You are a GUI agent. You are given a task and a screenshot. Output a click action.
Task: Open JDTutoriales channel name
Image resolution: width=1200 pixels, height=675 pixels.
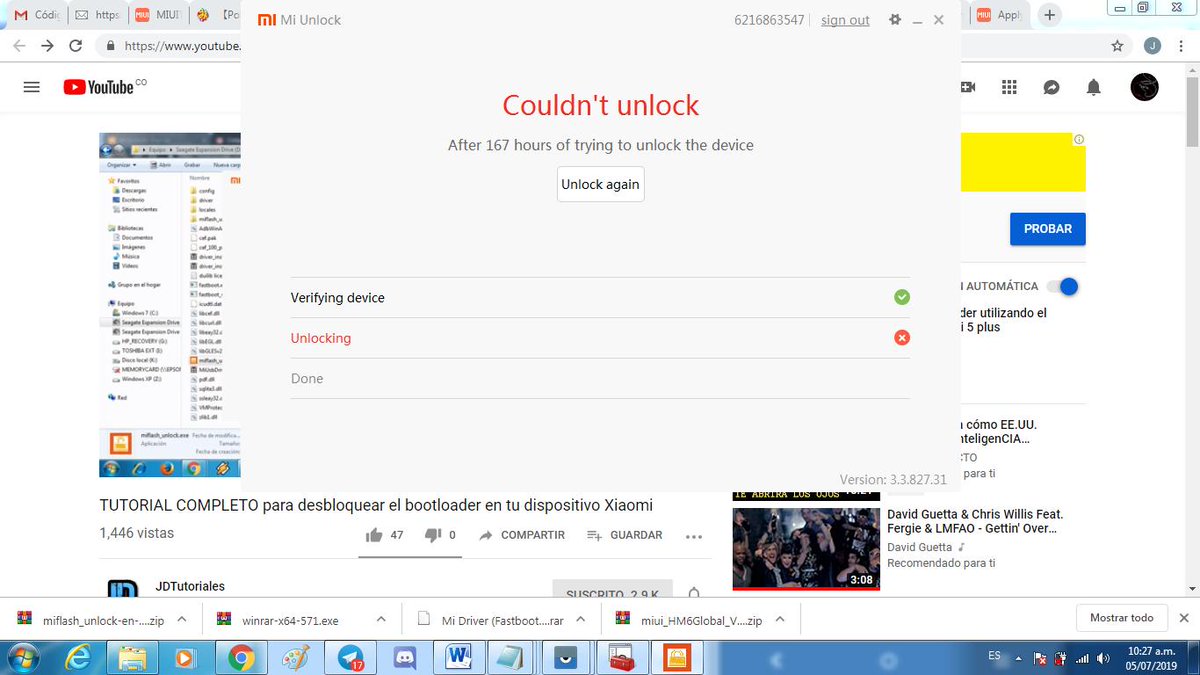pos(190,586)
